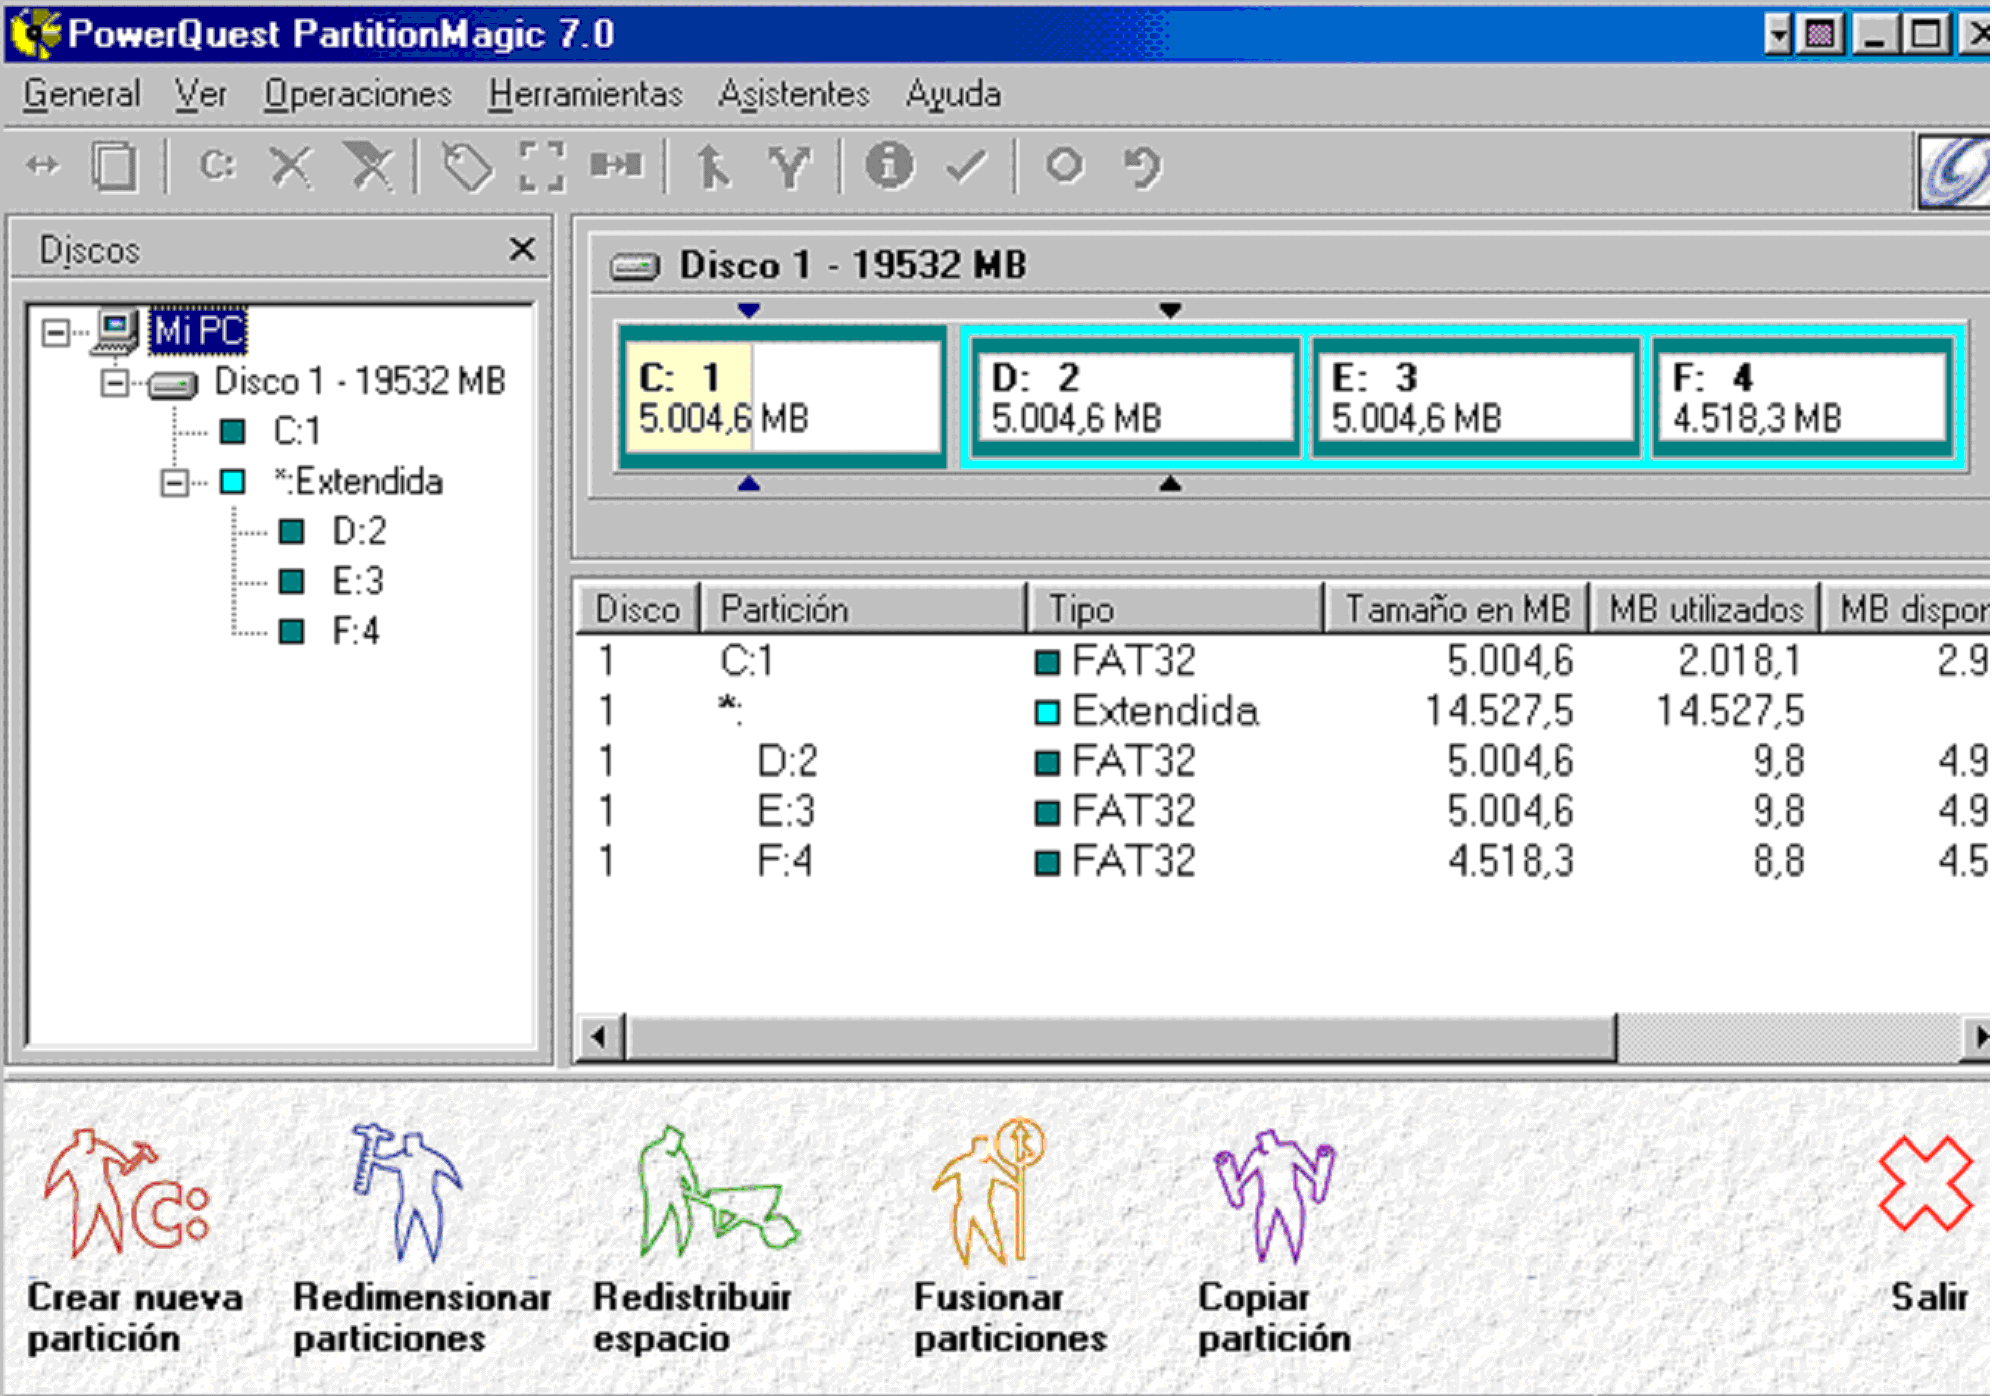Screen dimensions: 1992x1396
Task: Open the General menu
Action: [x=82, y=95]
